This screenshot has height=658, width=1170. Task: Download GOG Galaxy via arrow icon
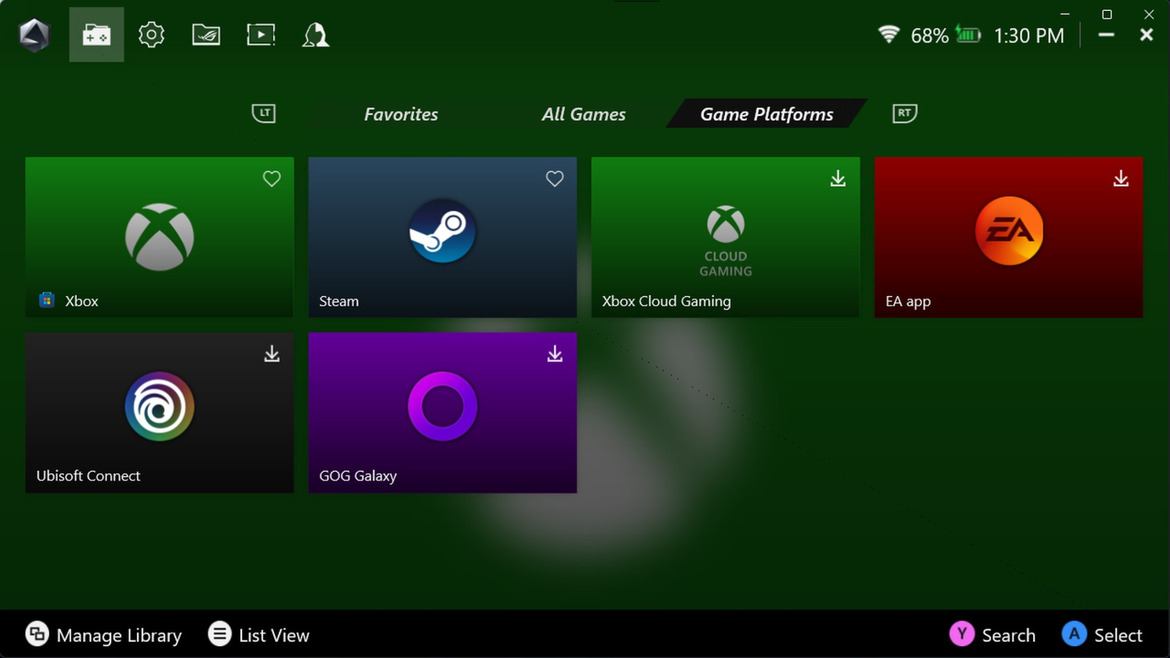tap(554, 354)
